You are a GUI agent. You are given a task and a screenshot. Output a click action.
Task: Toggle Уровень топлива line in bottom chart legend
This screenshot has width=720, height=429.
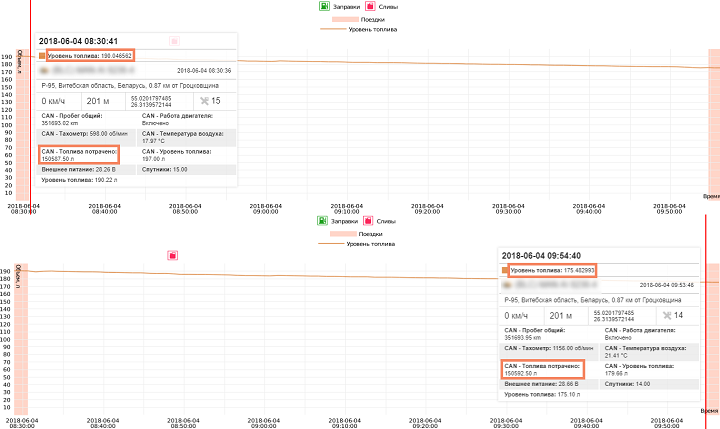point(357,243)
